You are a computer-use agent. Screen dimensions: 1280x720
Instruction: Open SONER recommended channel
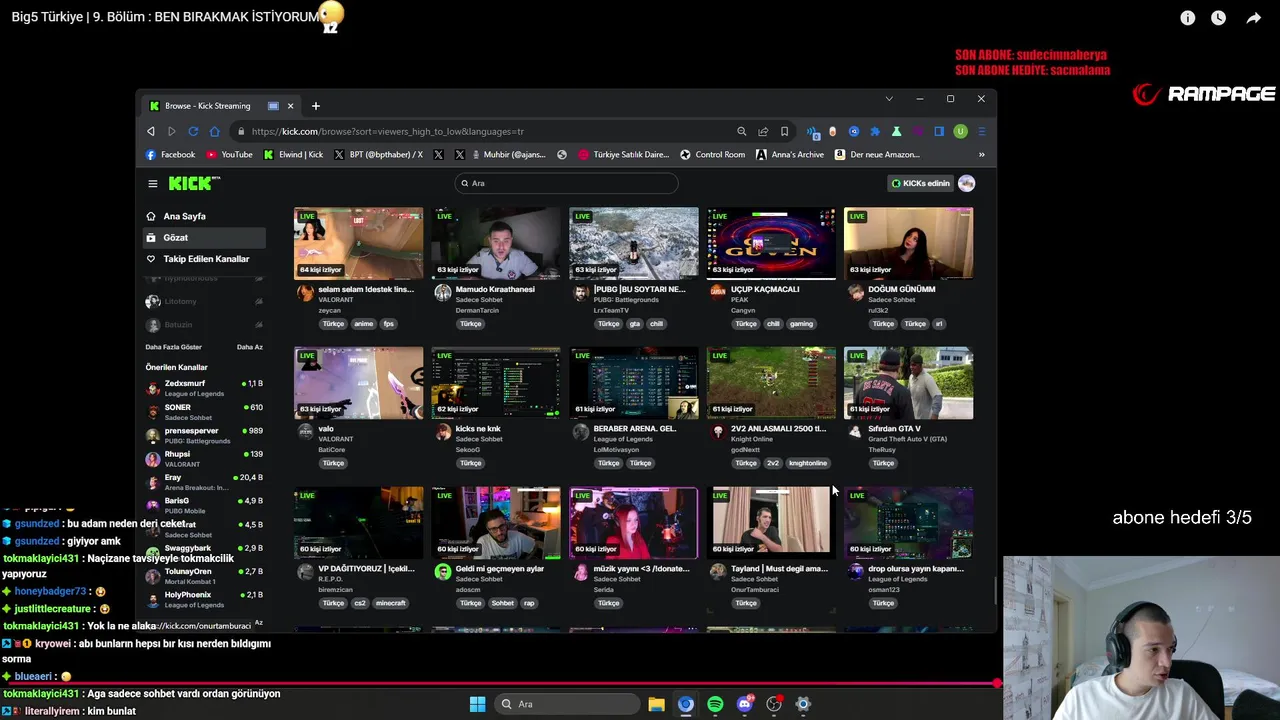click(x=204, y=412)
